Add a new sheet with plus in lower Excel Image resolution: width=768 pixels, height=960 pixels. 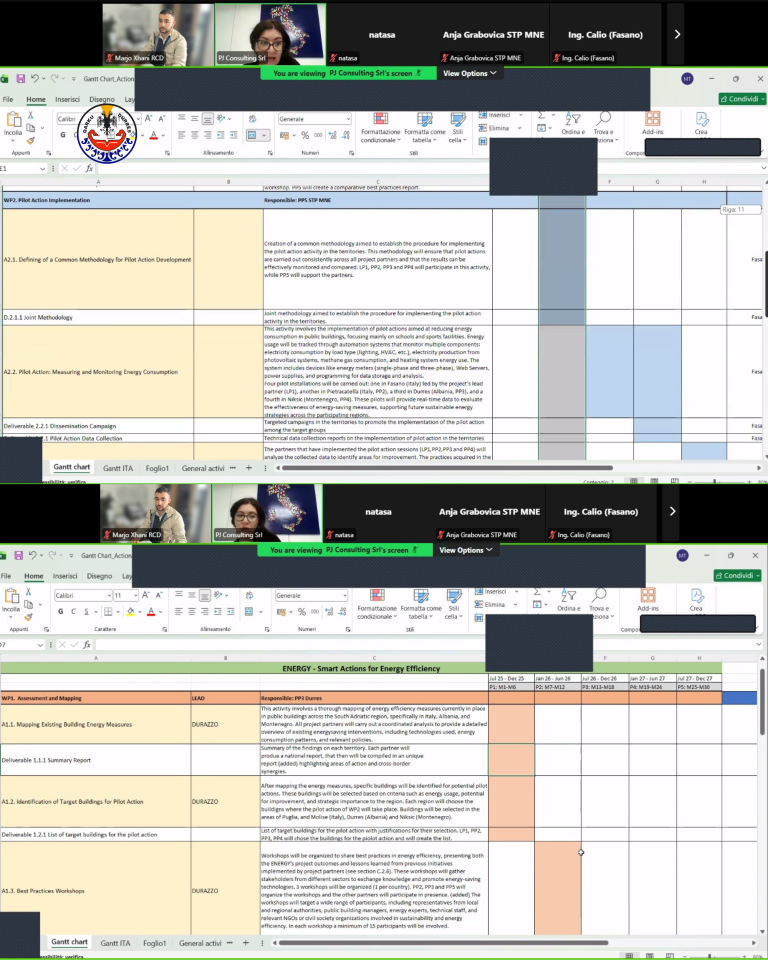246,943
